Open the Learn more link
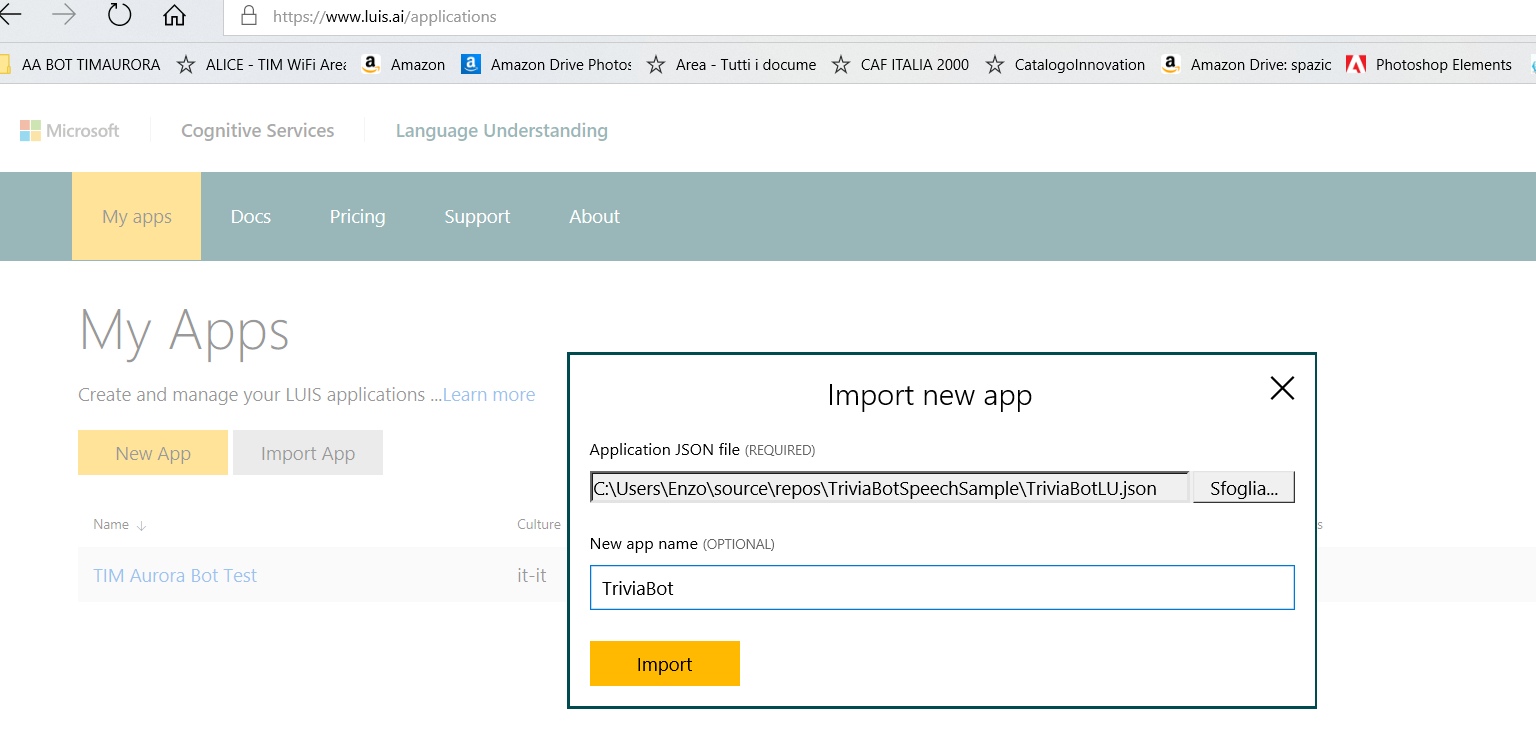This screenshot has height=738, width=1536. coord(488,395)
